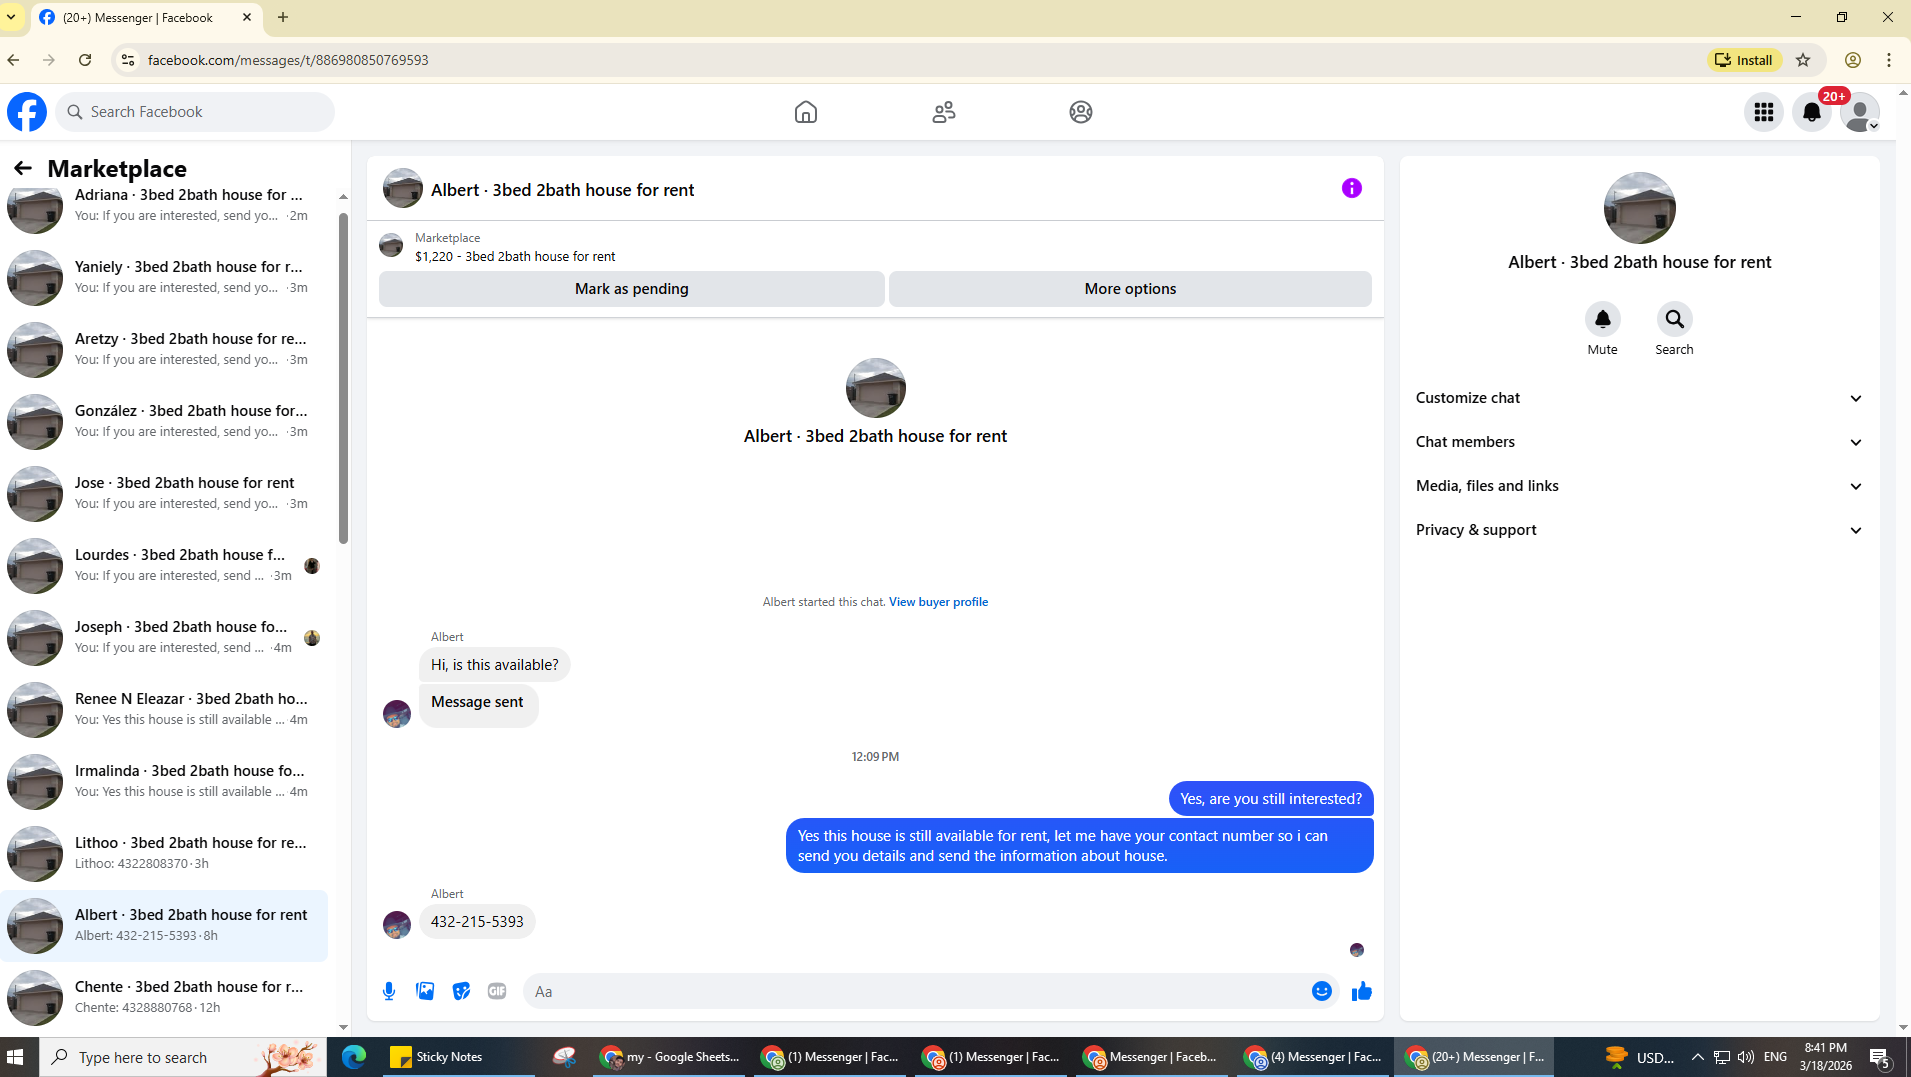Open the emoji picker in message box
The width and height of the screenshot is (1911, 1077).
pyautogui.click(x=1322, y=991)
